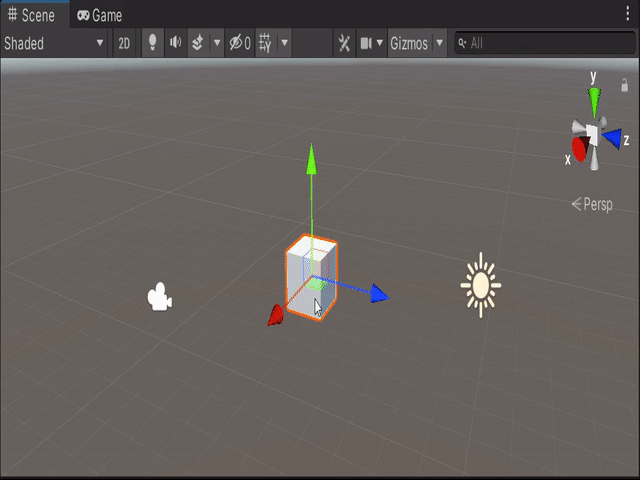Toggle scene lighting lightbulb
Image resolution: width=640 pixels, height=480 pixels.
(x=152, y=43)
